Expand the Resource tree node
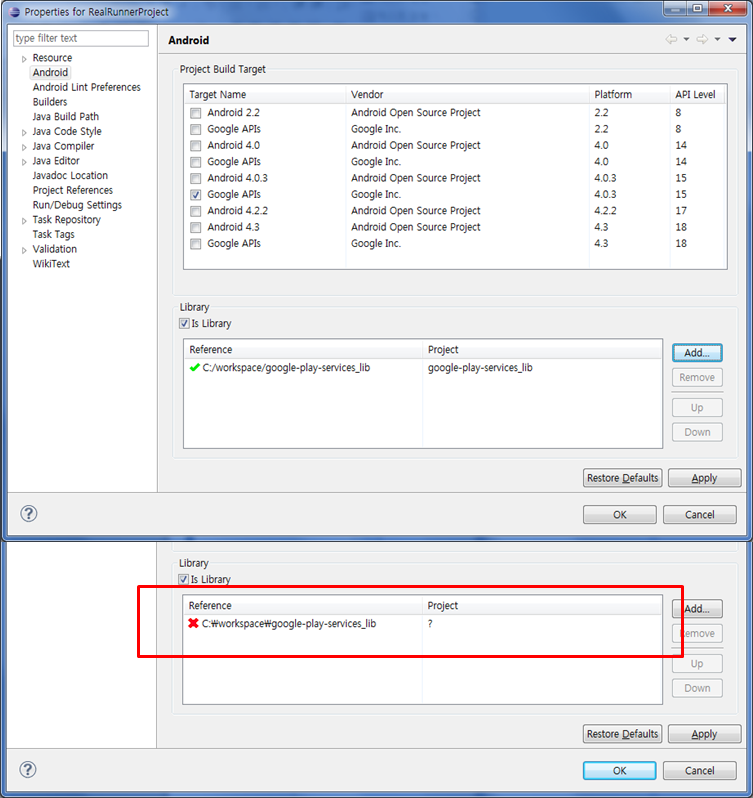 point(24,59)
